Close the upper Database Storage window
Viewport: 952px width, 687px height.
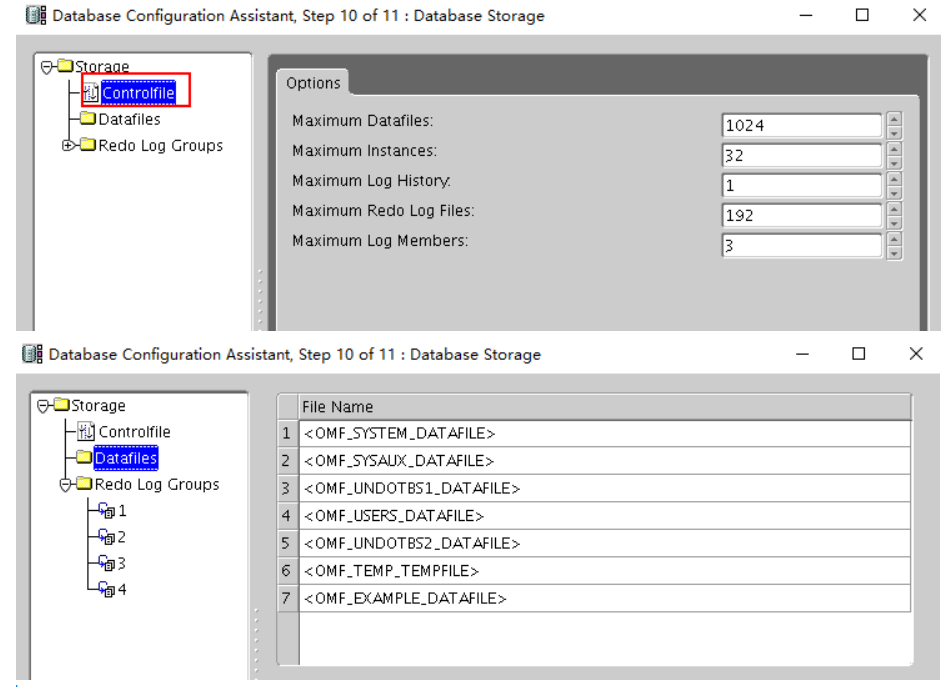(919, 15)
